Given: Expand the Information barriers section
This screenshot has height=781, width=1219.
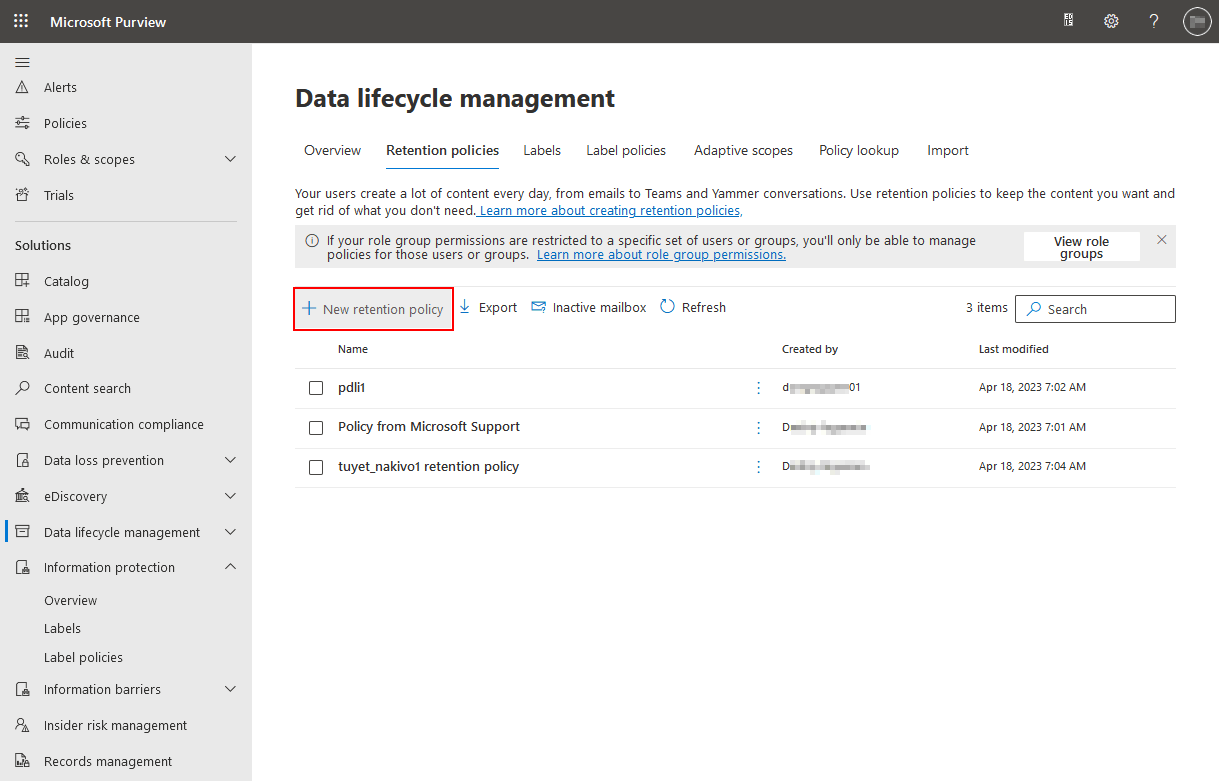Looking at the screenshot, I should coord(231,689).
